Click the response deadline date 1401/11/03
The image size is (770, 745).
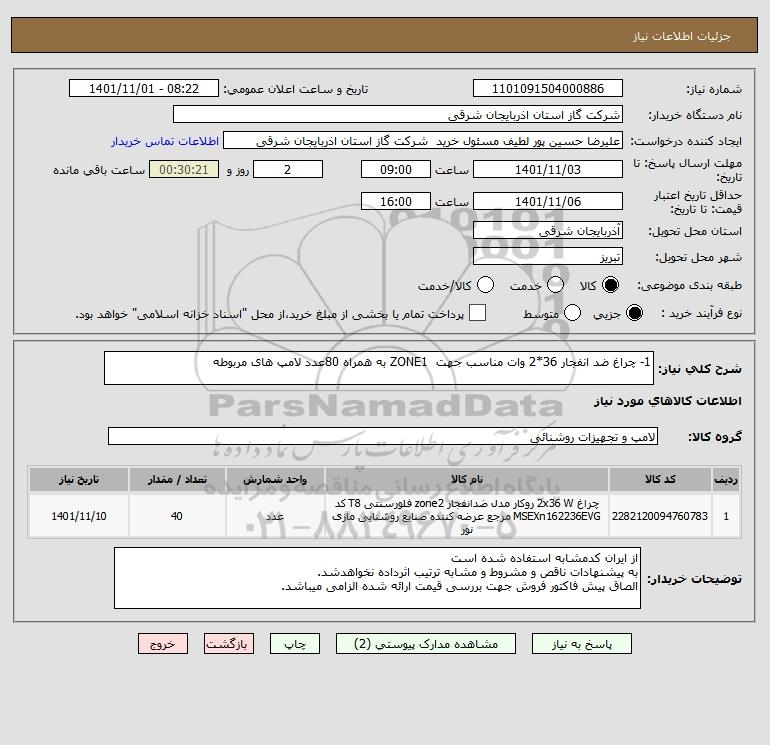pos(548,169)
